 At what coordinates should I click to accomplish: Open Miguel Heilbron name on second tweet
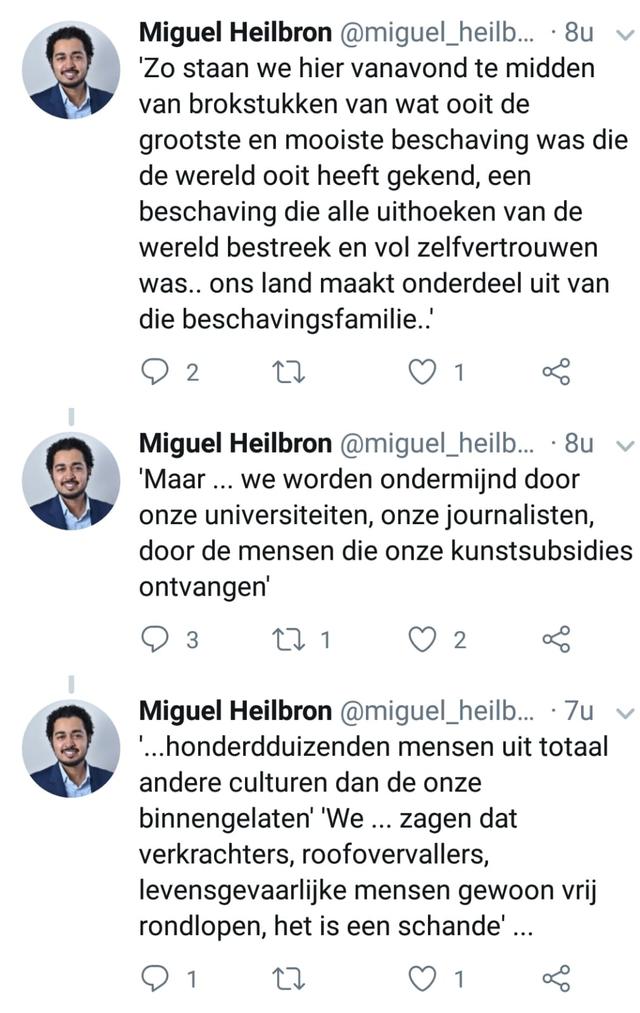(x=235, y=442)
